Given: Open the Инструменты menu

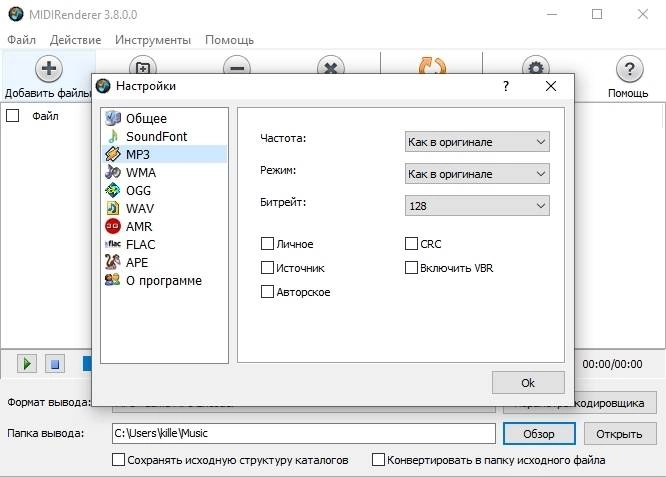Looking at the screenshot, I should click(x=153, y=40).
